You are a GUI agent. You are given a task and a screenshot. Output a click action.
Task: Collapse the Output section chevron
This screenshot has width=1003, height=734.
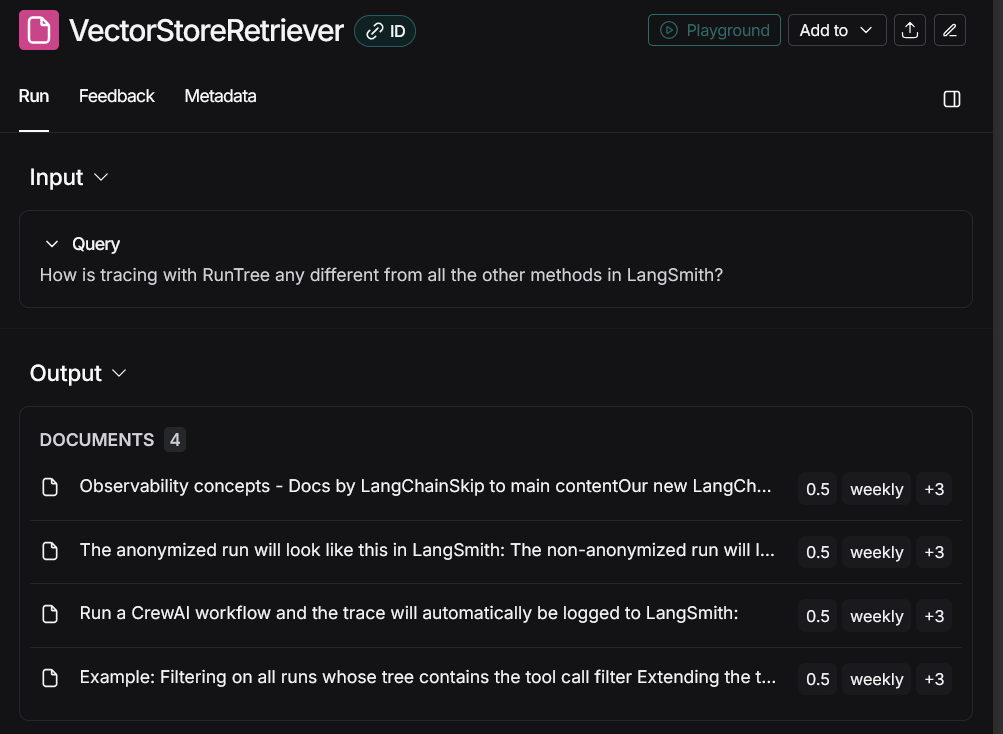119,373
